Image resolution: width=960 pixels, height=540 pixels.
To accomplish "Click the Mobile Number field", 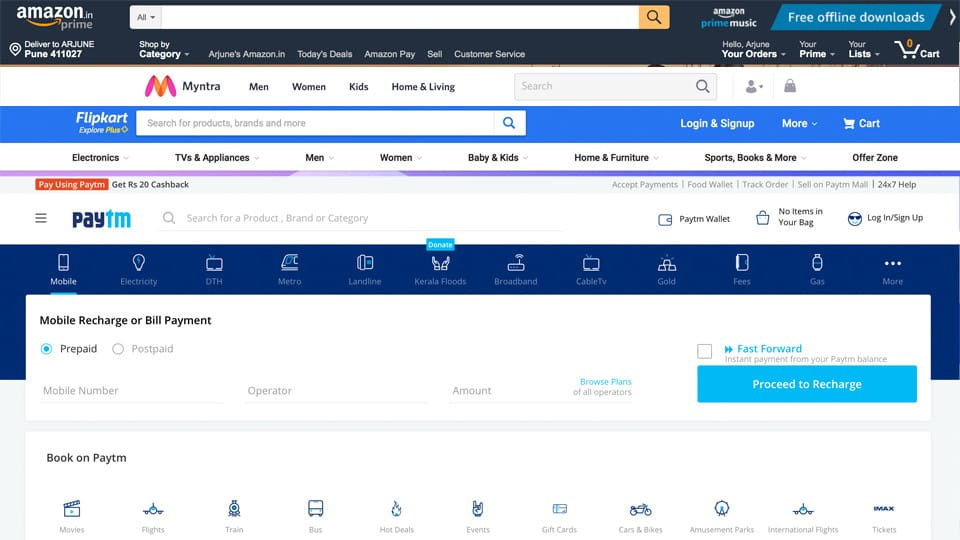I will click(x=132, y=391).
